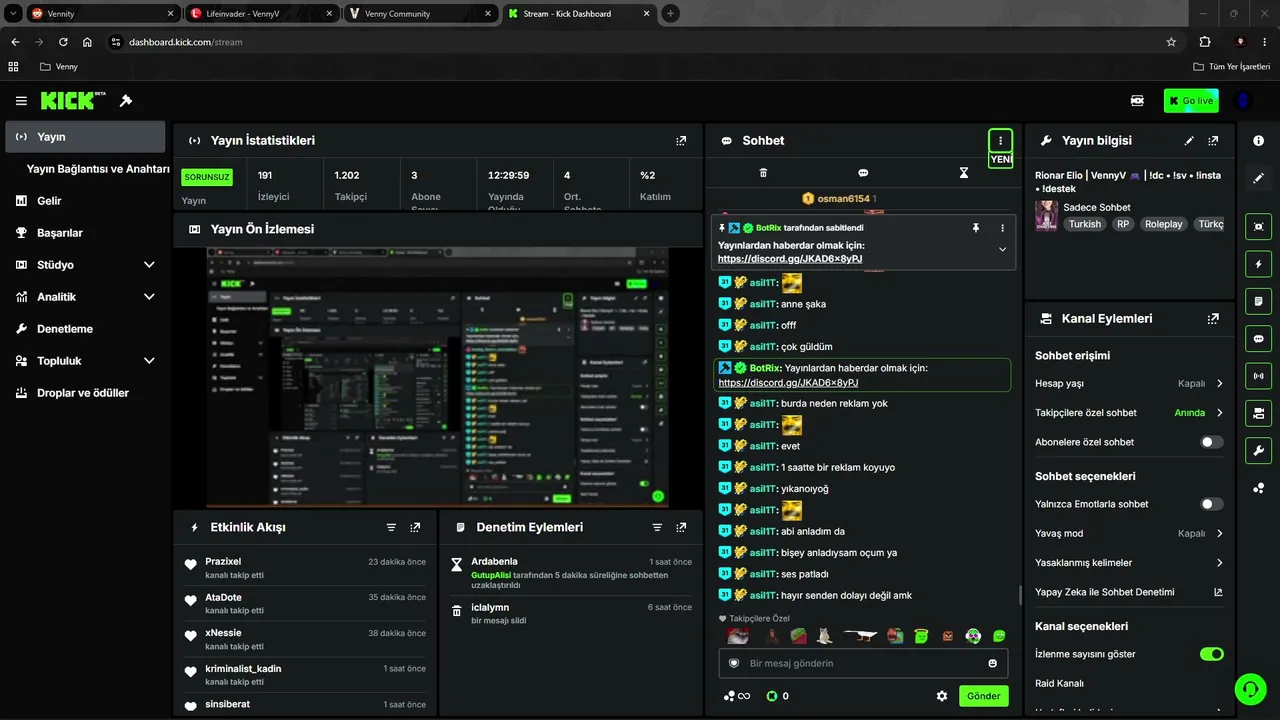
Task: Filter the Etkinlik Akışı feed
Action: click(x=391, y=527)
